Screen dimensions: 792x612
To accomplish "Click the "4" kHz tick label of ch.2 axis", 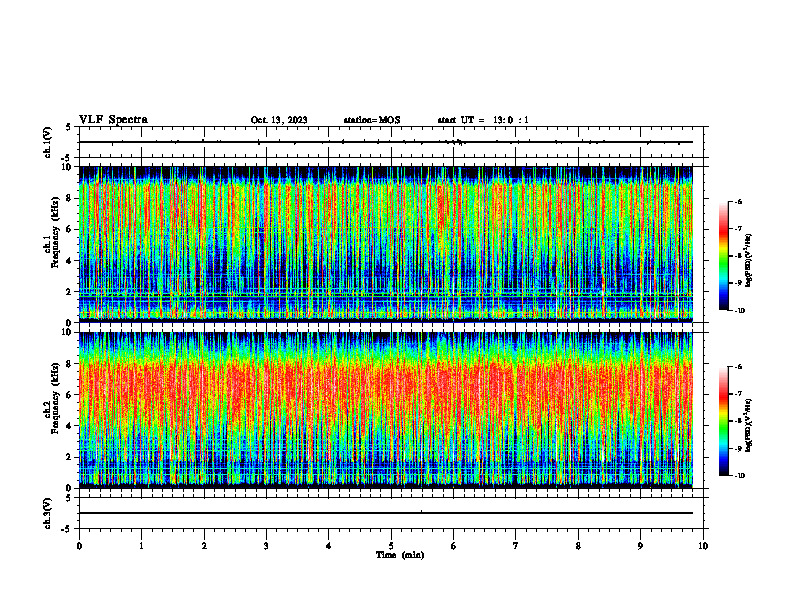I will click(70, 426).
